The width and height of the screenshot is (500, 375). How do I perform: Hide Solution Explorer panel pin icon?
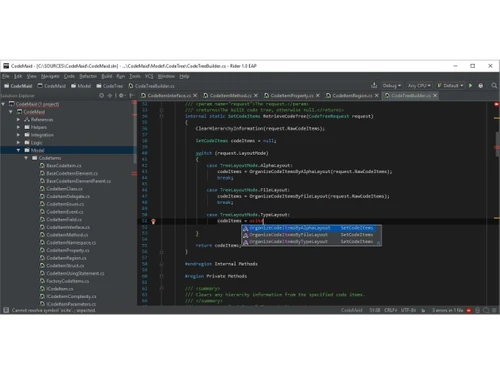132,95
